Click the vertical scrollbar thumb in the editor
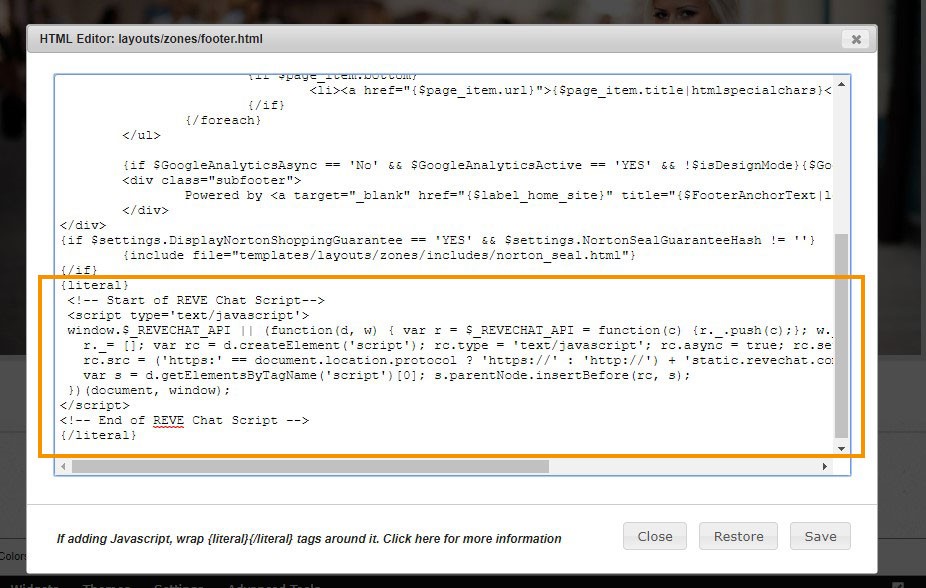This screenshot has height=588, width=926. tap(842, 335)
